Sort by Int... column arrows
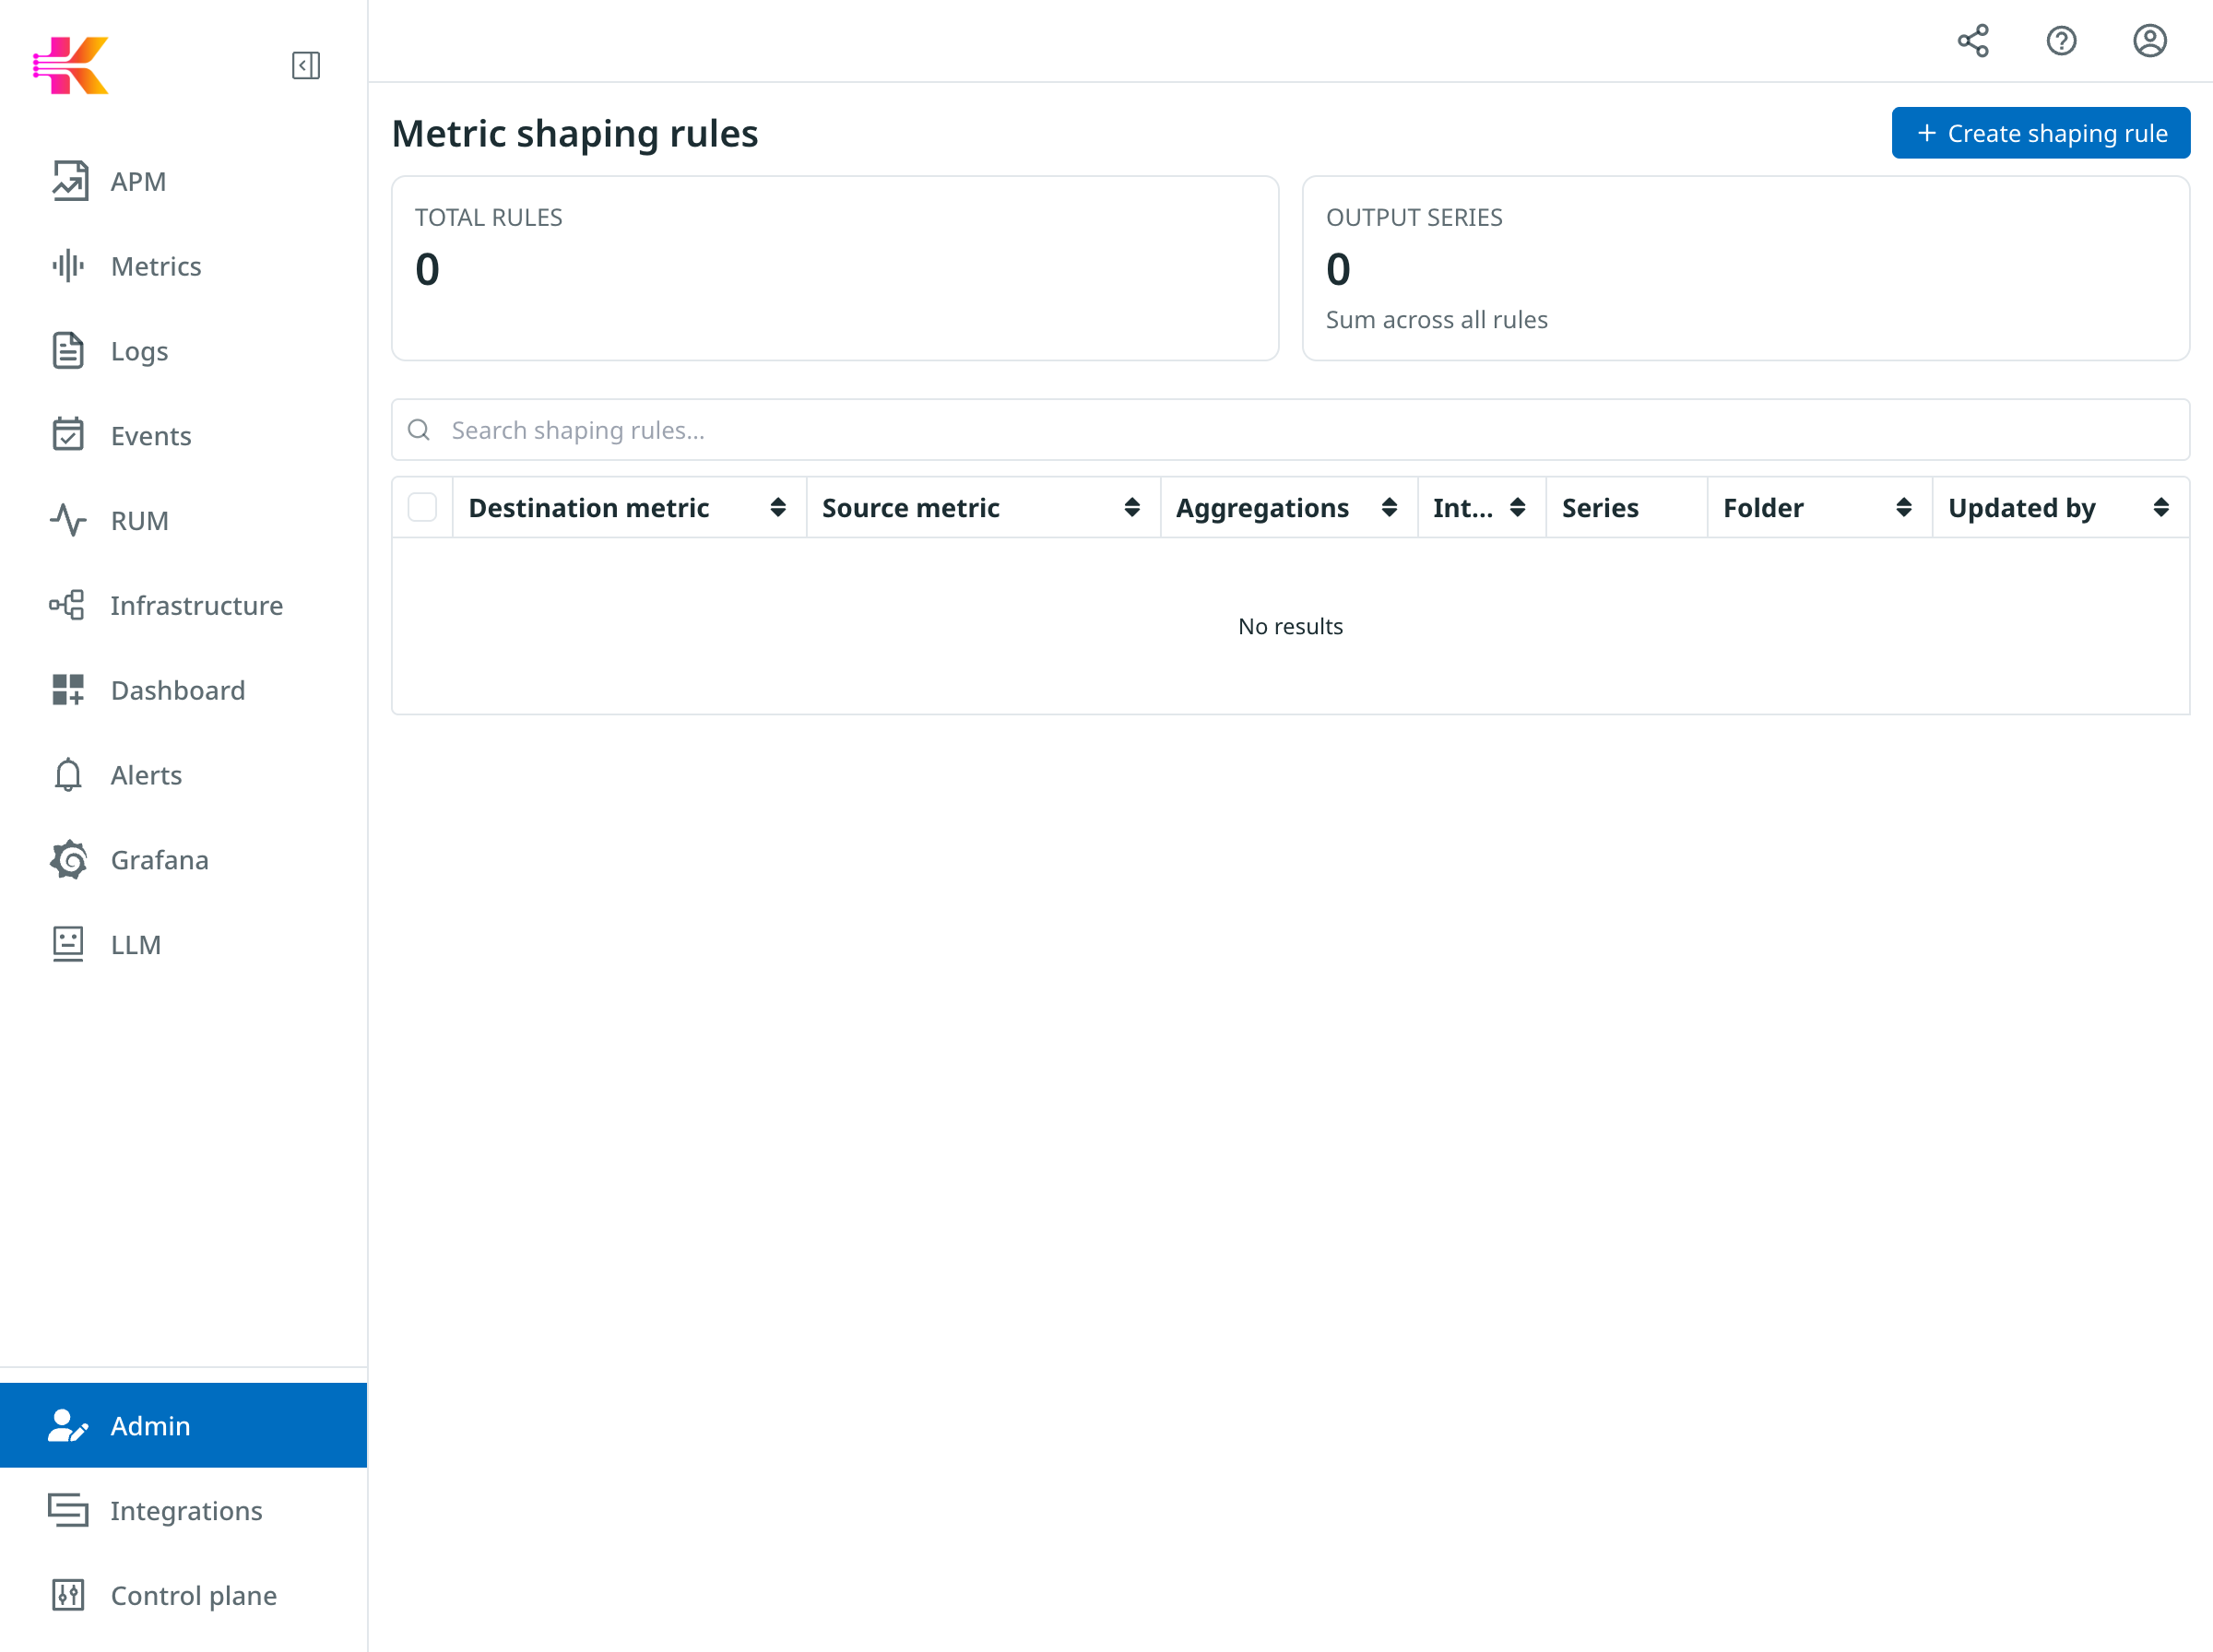The width and height of the screenshot is (2213, 1652). point(1517,508)
